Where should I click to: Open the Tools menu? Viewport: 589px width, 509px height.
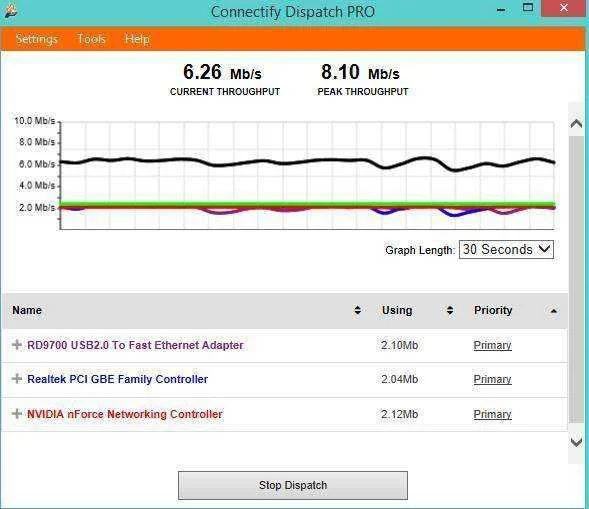pyautogui.click(x=91, y=39)
